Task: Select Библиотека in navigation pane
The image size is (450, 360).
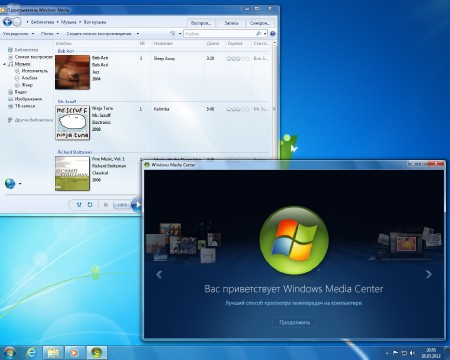Action: (x=27, y=50)
